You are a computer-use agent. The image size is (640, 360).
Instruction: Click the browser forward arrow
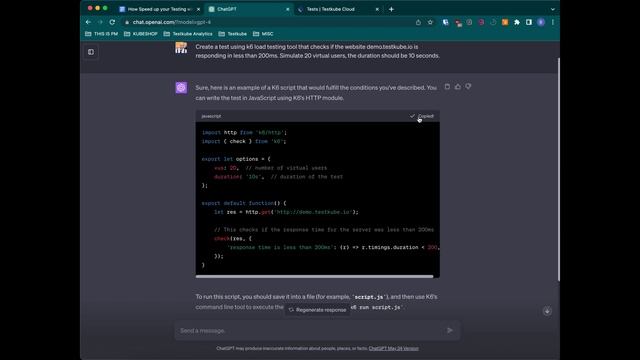[100, 22]
